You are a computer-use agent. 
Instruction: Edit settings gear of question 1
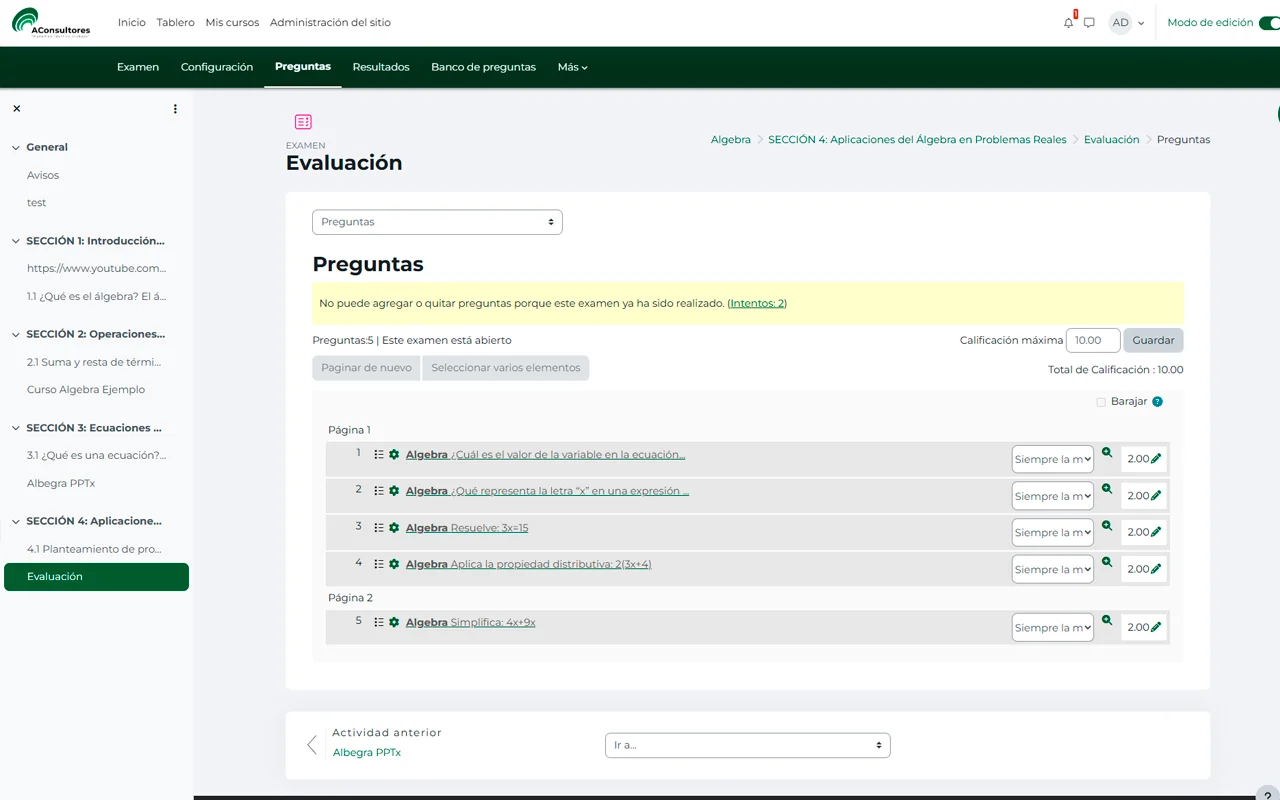click(394, 454)
